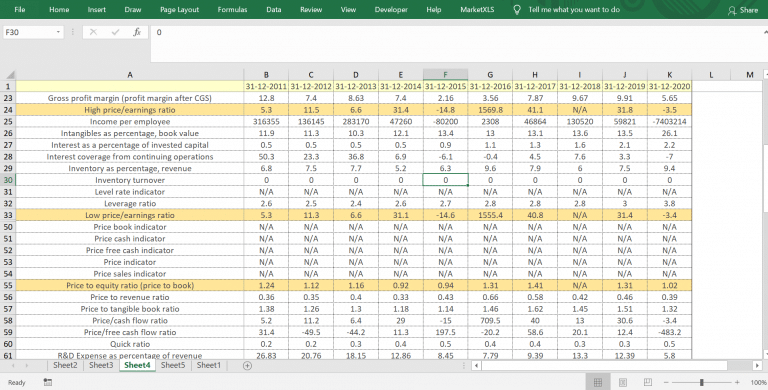Select cell with value 1569.8
This screenshot has height=390, width=768.
point(490,110)
